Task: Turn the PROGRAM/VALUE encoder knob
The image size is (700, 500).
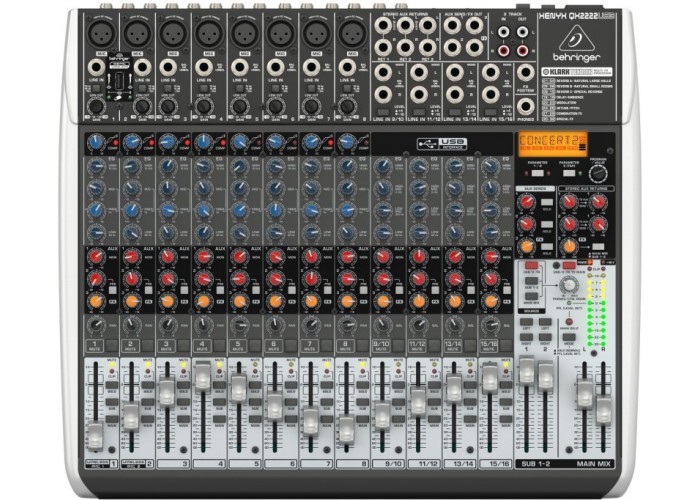Action: tap(598, 174)
